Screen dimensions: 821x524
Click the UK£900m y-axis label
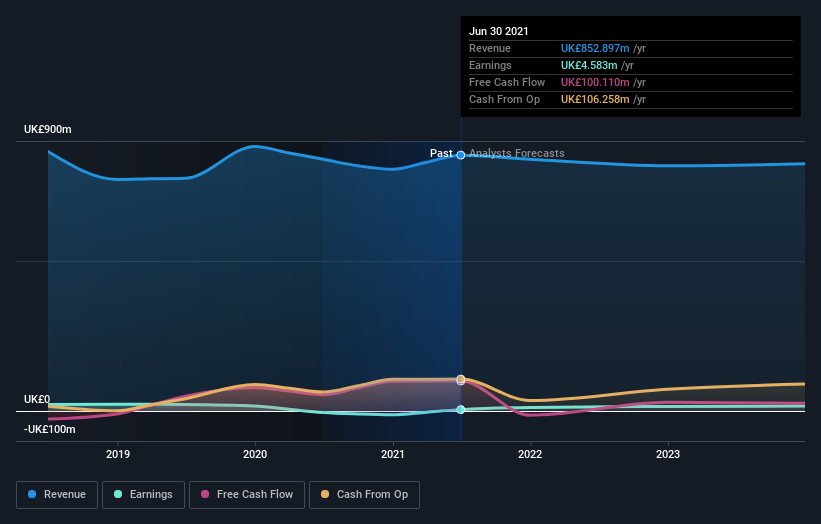point(48,129)
